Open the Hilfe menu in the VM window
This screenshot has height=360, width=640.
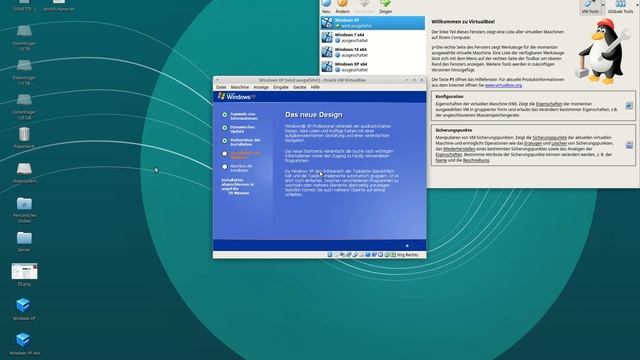[315, 87]
